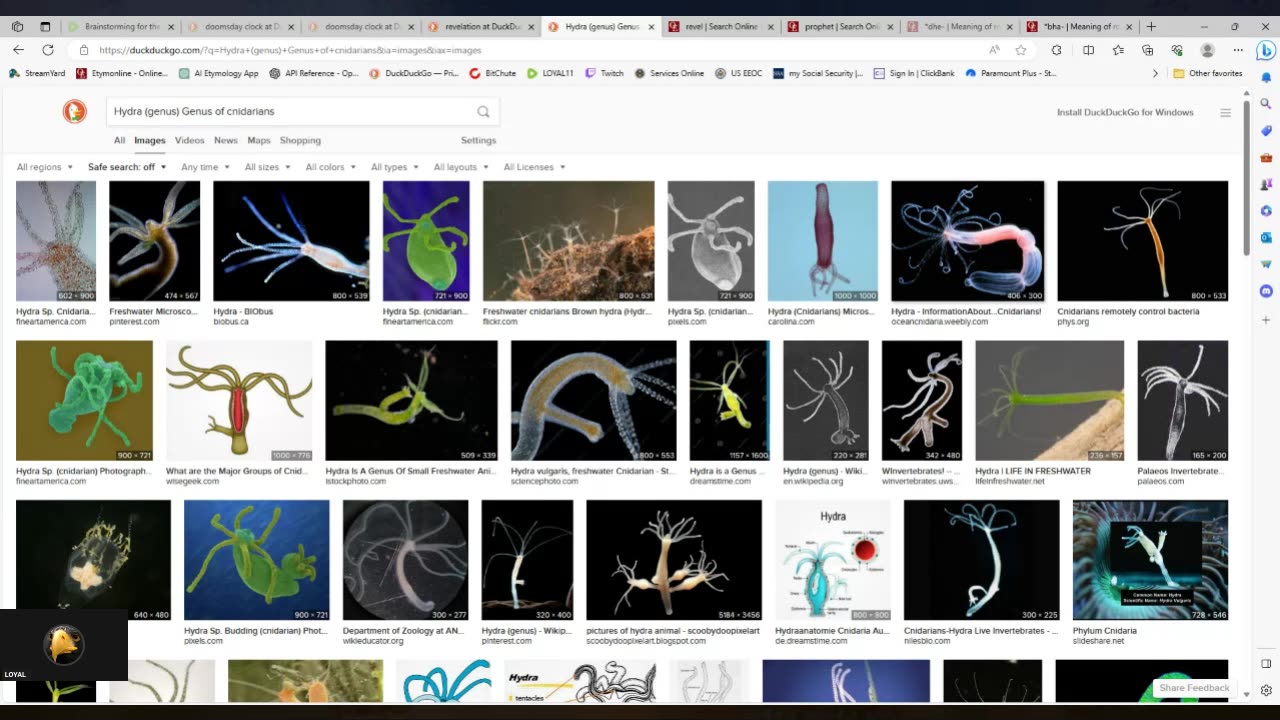Click the Share Feedback button
Image resolution: width=1280 pixels, height=720 pixels.
pyautogui.click(x=1194, y=688)
